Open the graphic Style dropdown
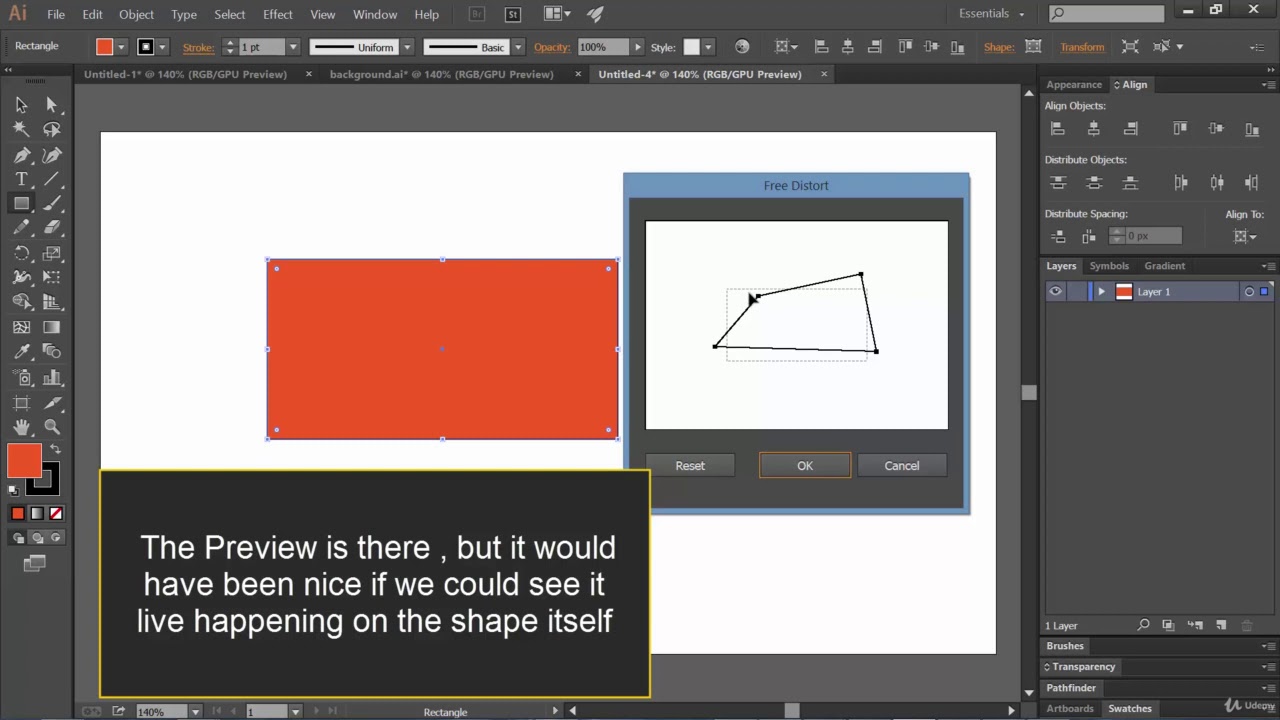The height and width of the screenshot is (720, 1280). click(708, 47)
